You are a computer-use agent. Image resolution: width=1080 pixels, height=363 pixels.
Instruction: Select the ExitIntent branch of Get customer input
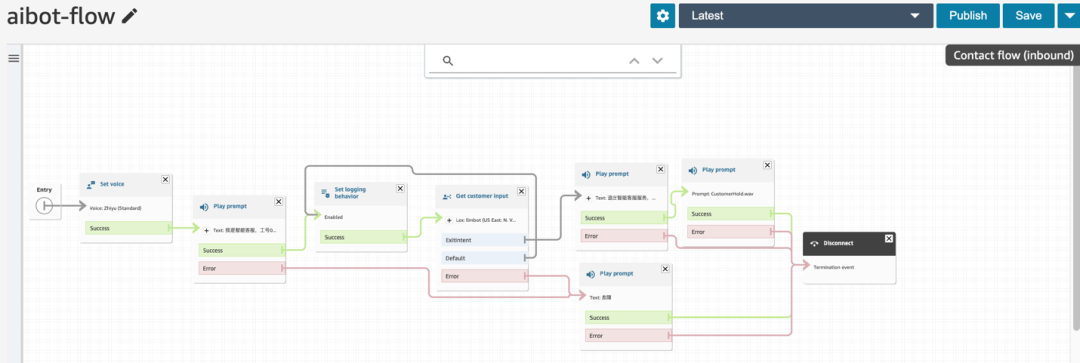pyautogui.click(x=484, y=240)
